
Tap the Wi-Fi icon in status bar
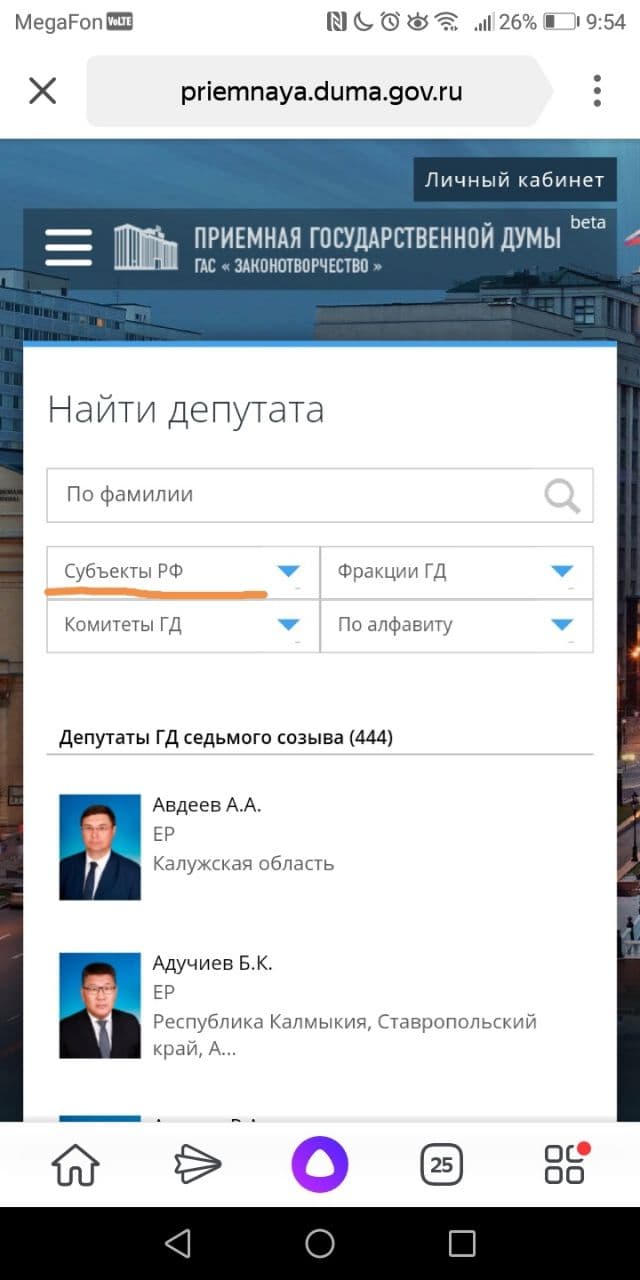point(447,21)
